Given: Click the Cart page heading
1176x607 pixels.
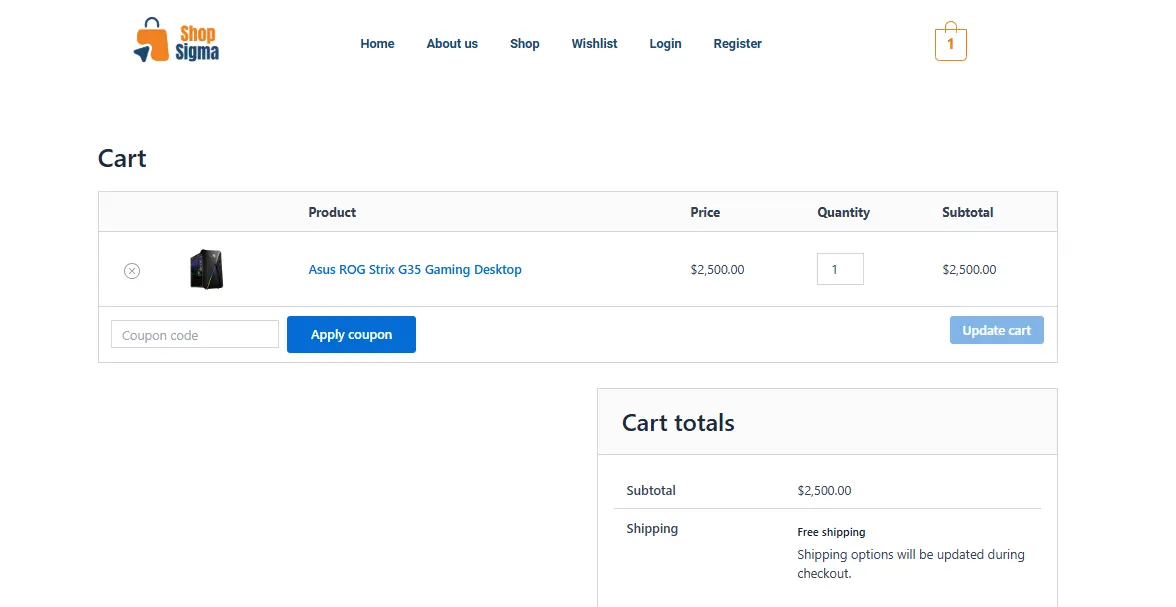Looking at the screenshot, I should pos(122,158).
